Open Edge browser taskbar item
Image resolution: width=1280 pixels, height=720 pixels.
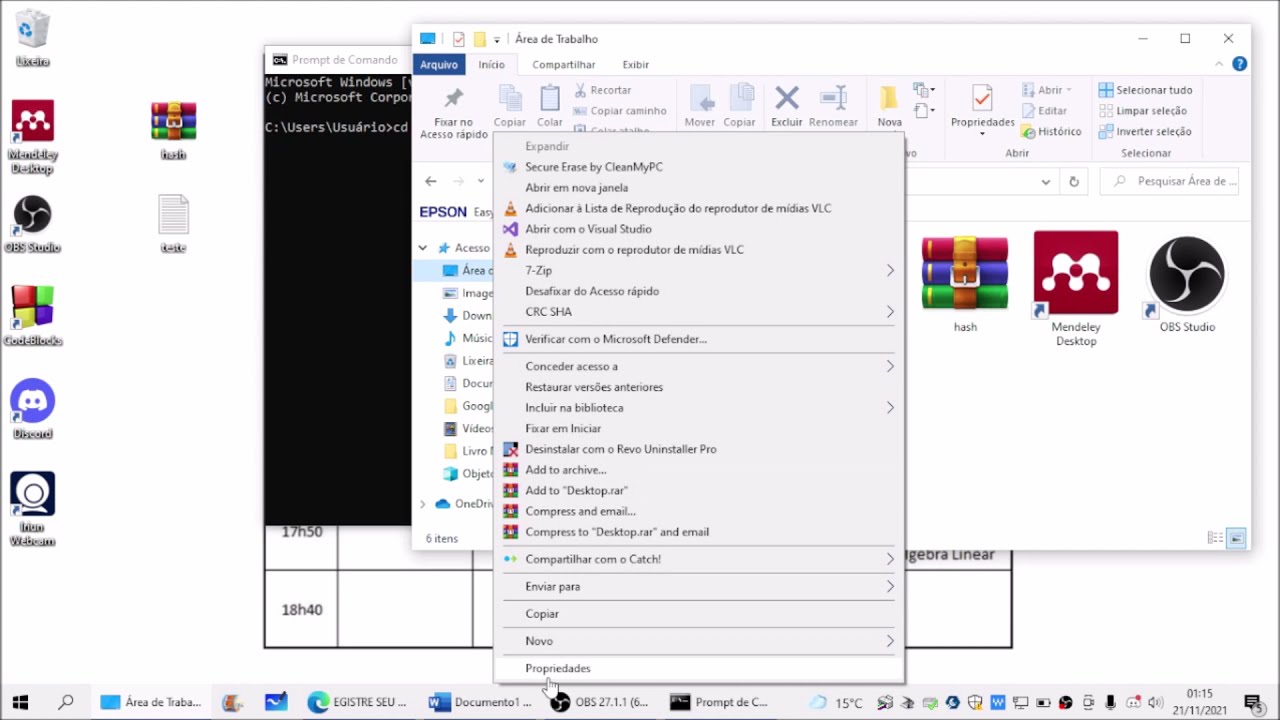pyautogui.click(x=358, y=702)
